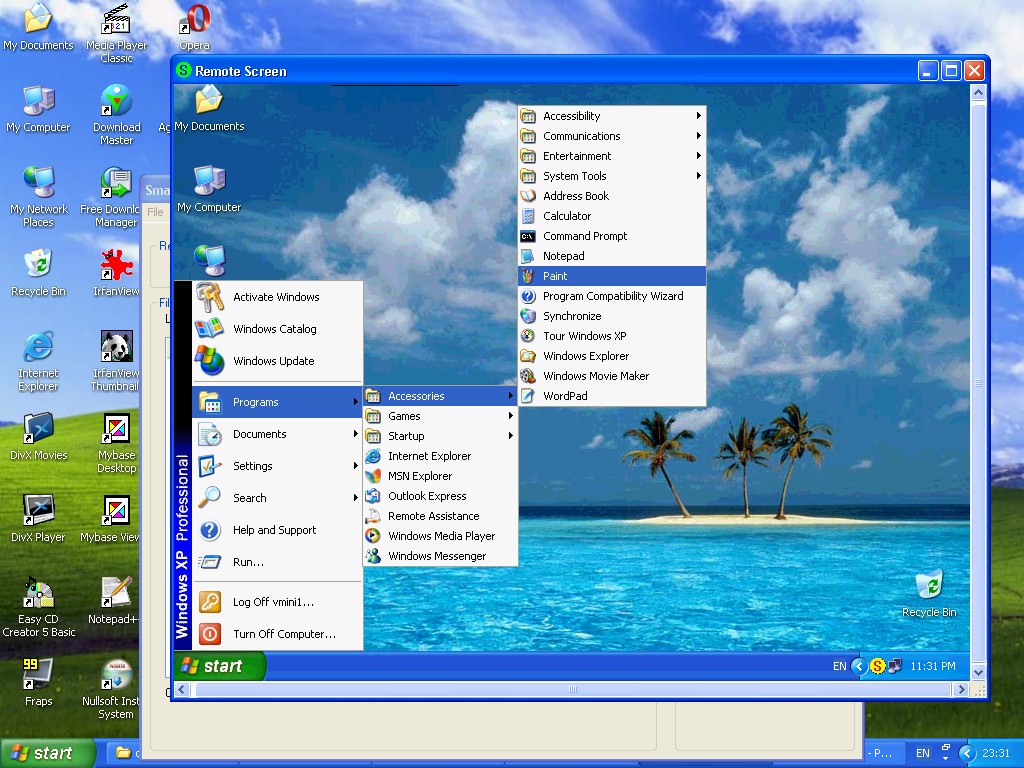The width and height of the screenshot is (1024, 768).
Task: Click the Internet Explorer icon in the Programs menu
Action: click(373, 456)
